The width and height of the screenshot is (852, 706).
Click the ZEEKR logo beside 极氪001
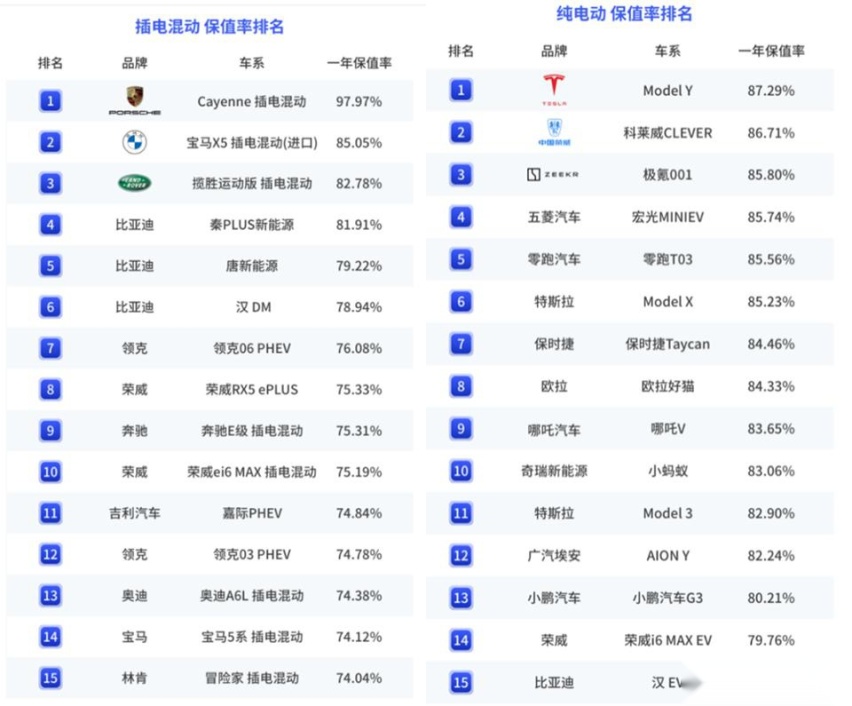tap(553, 174)
